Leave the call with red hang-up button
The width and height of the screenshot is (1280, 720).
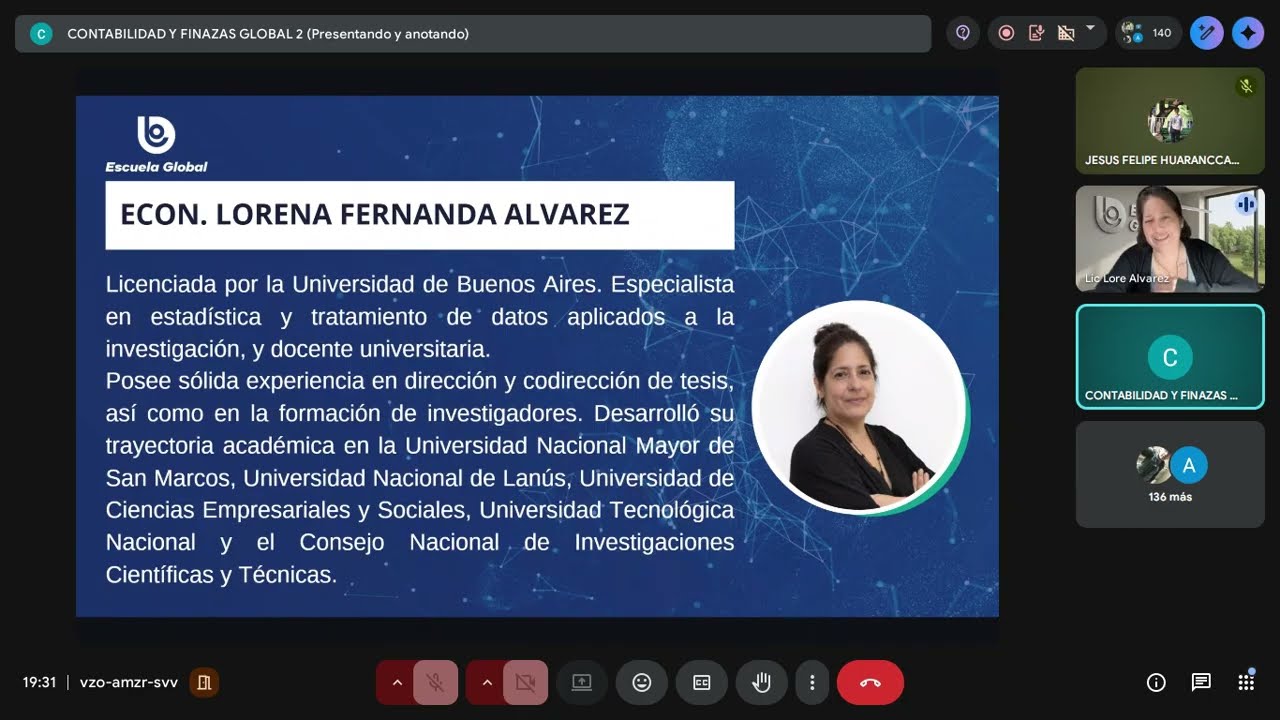(870, 683)
